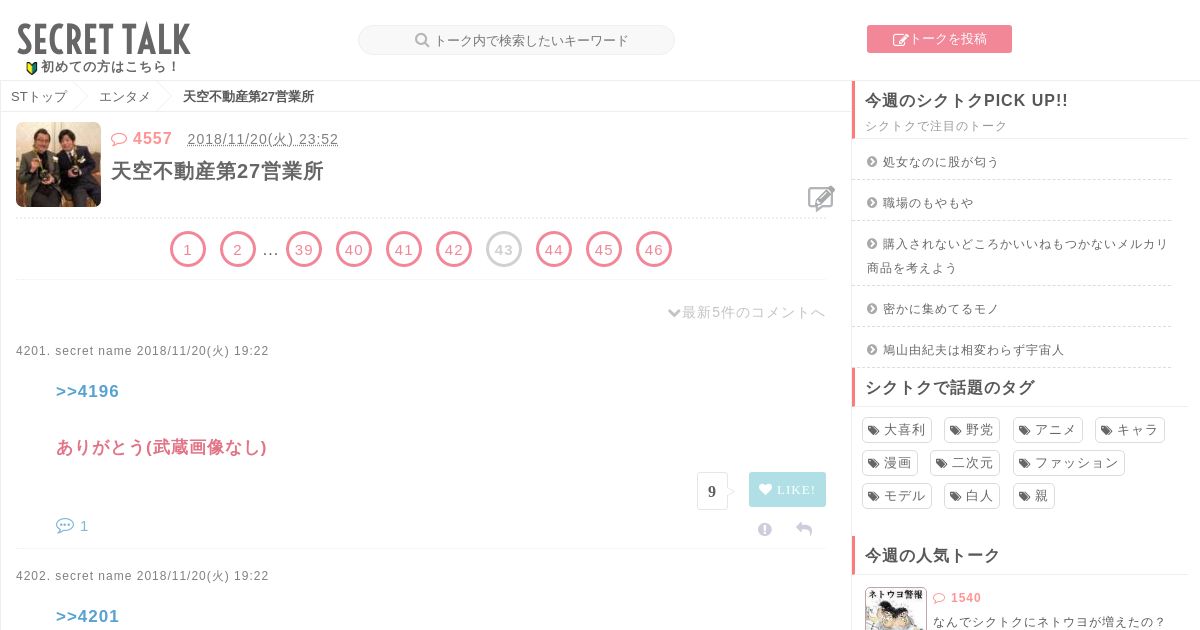Open the beginner guide link 初めての方はこちら

point(102,67)
